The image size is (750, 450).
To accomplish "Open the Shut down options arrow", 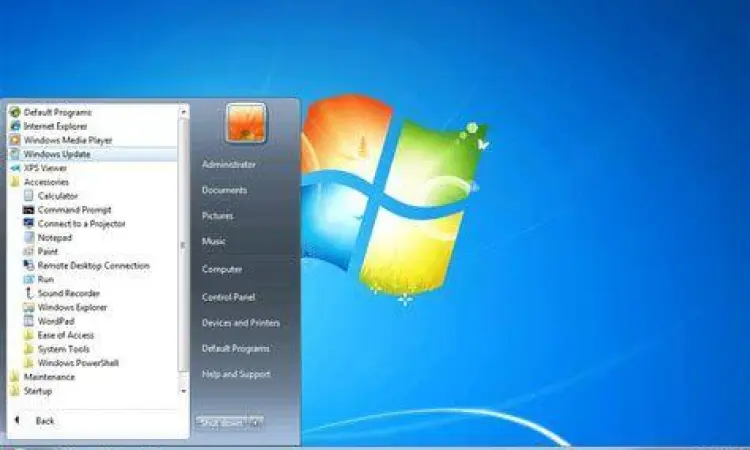I will (257, 422).
